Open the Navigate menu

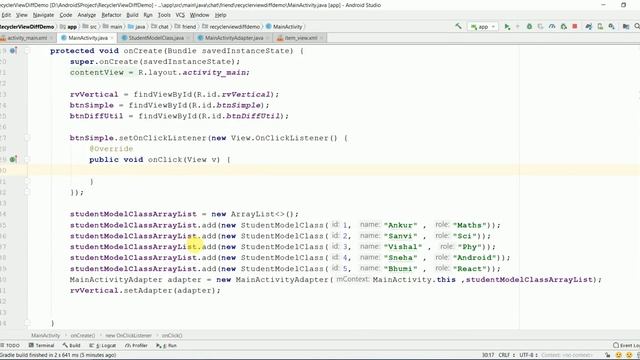43,15
